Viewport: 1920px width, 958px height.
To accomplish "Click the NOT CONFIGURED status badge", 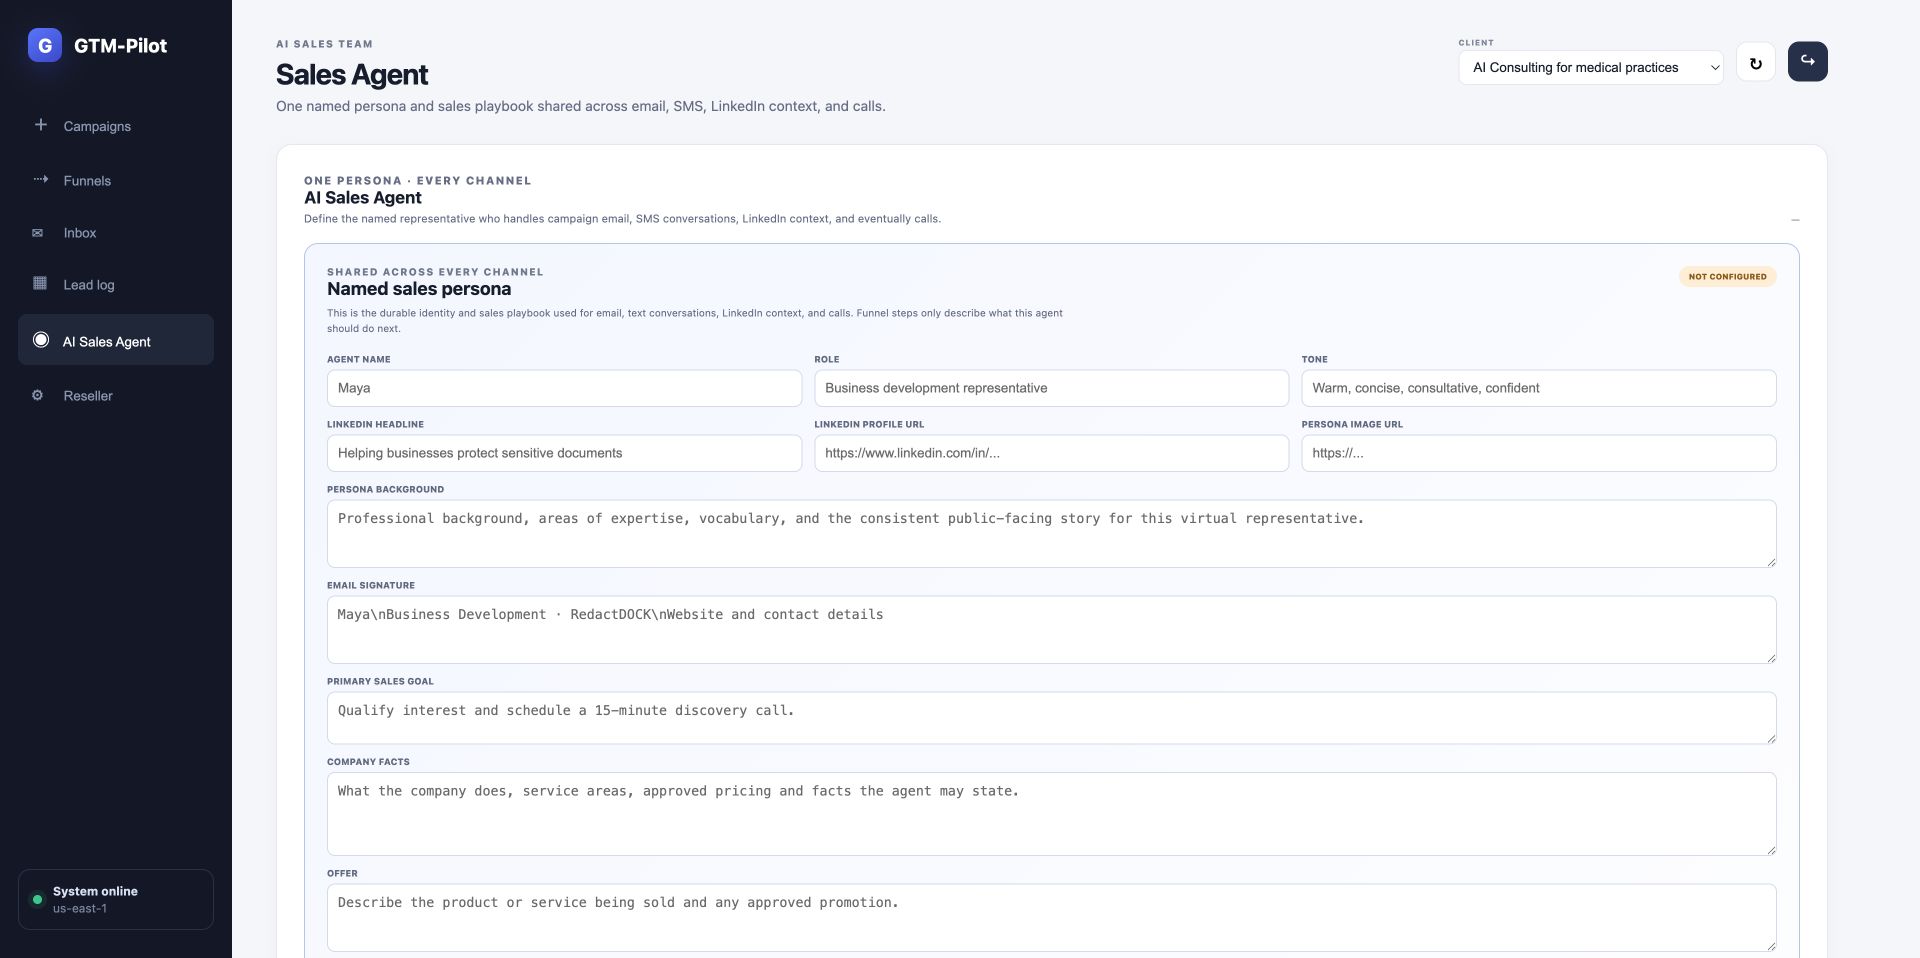I will 1727,277.
